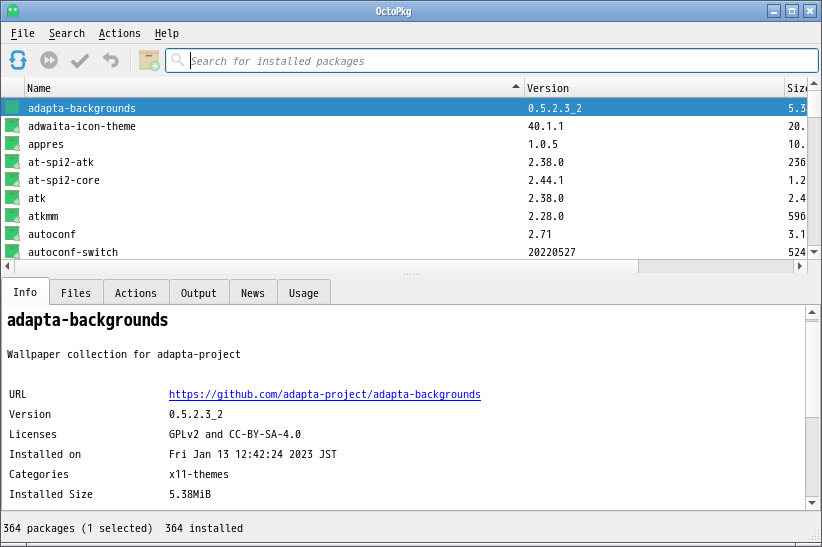Click the adapta-backgrounds package status icon
This screenshot has height=547, width=822.
coord(12,108)
